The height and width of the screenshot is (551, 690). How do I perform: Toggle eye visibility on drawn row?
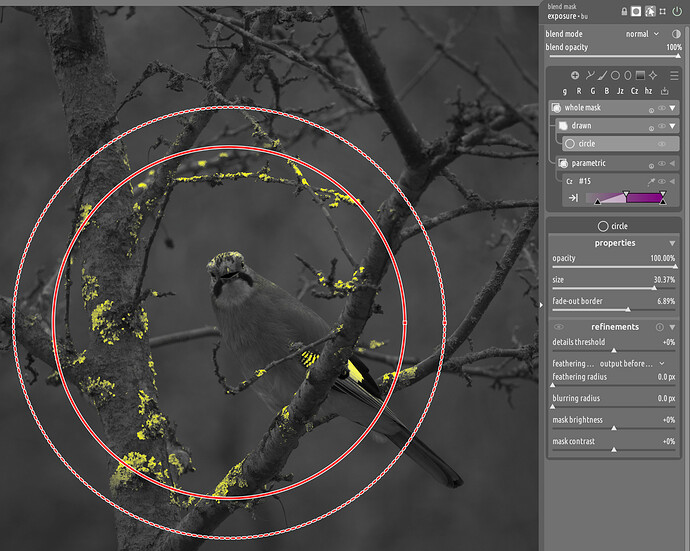click(661, 126)
